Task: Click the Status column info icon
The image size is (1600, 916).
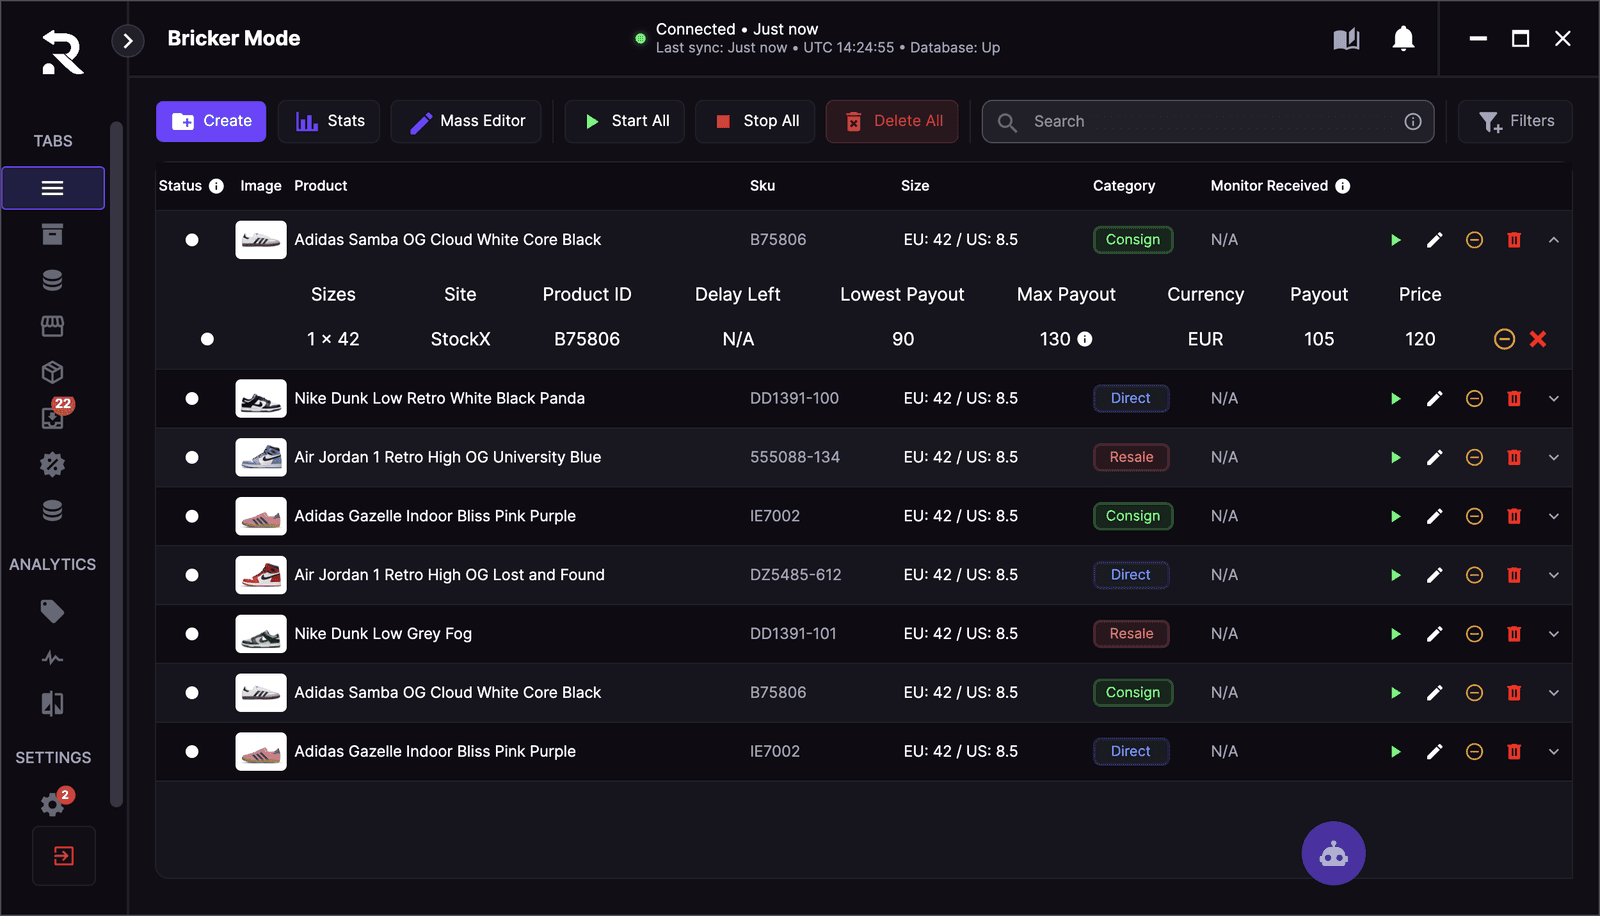Action: pos(216,186)
